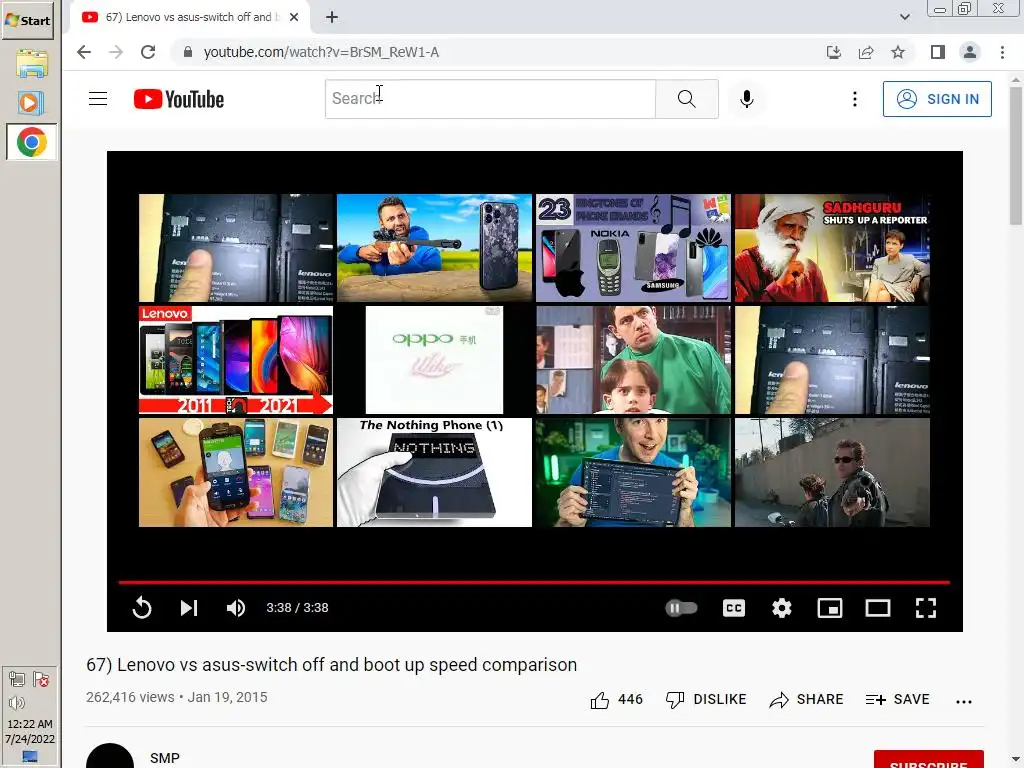Share this page icon
This screenshot has width=1024, height=768.
[x=866, y=52]
